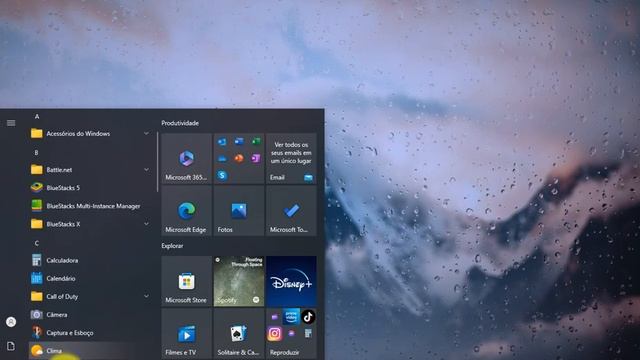Open the Filmes e TV tile
The height and width of the screenshot is (360, 640).
tap(187, 333)
